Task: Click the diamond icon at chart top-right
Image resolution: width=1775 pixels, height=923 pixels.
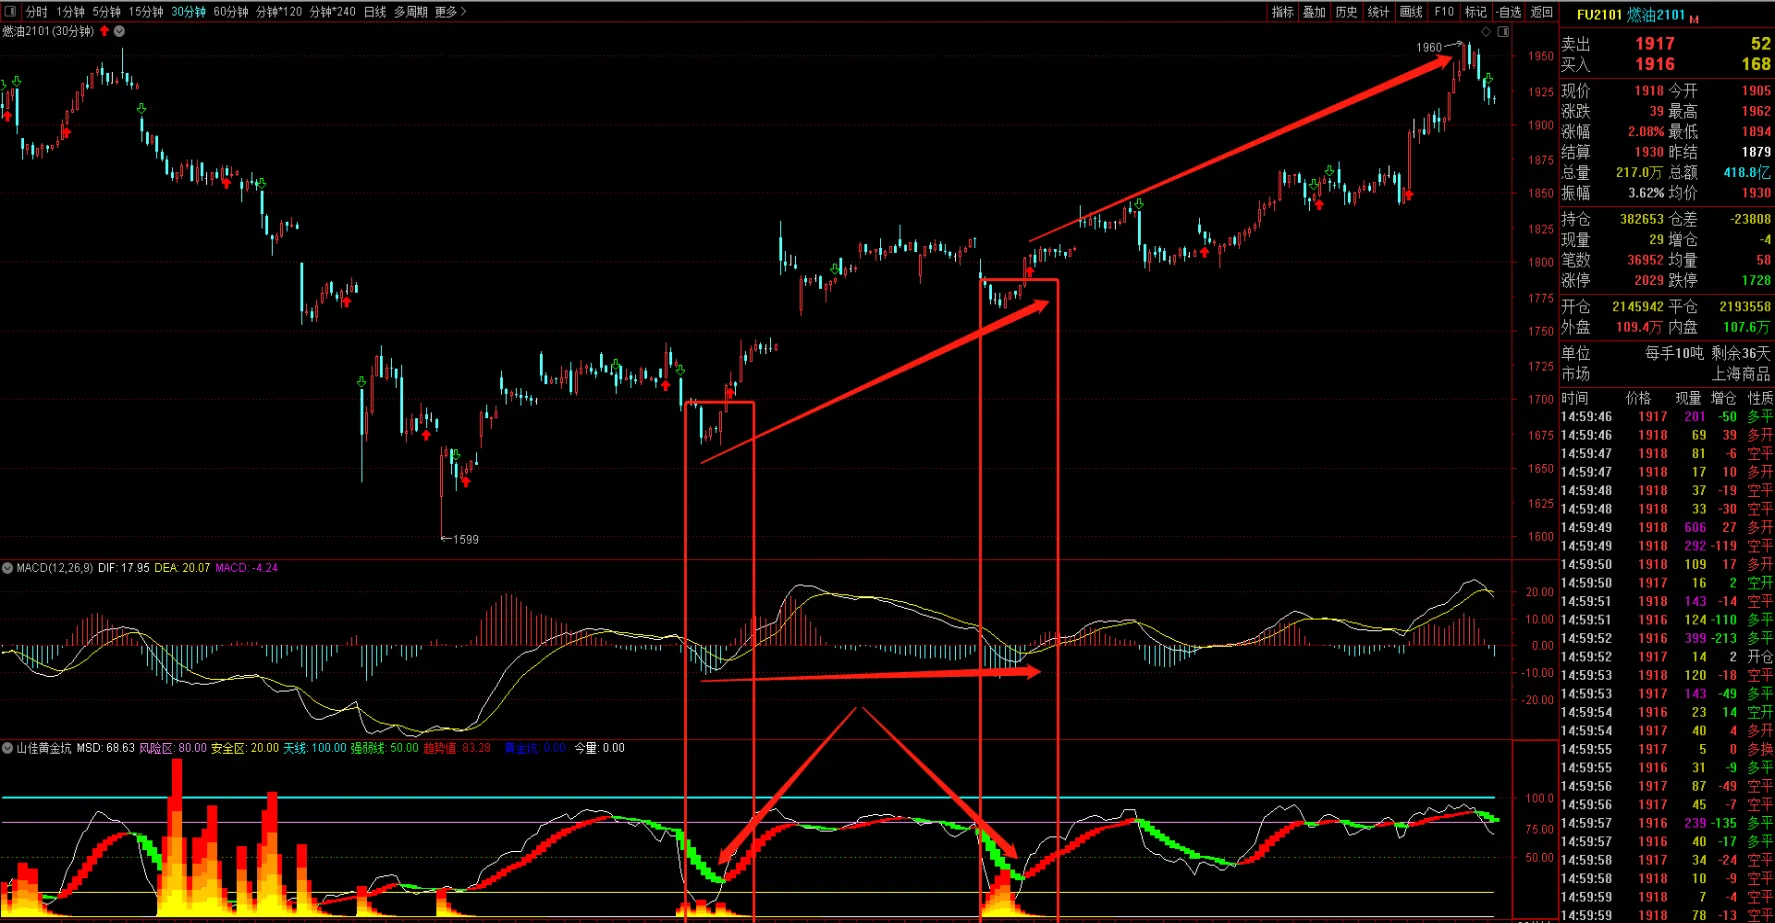Action: point(1486,32)
